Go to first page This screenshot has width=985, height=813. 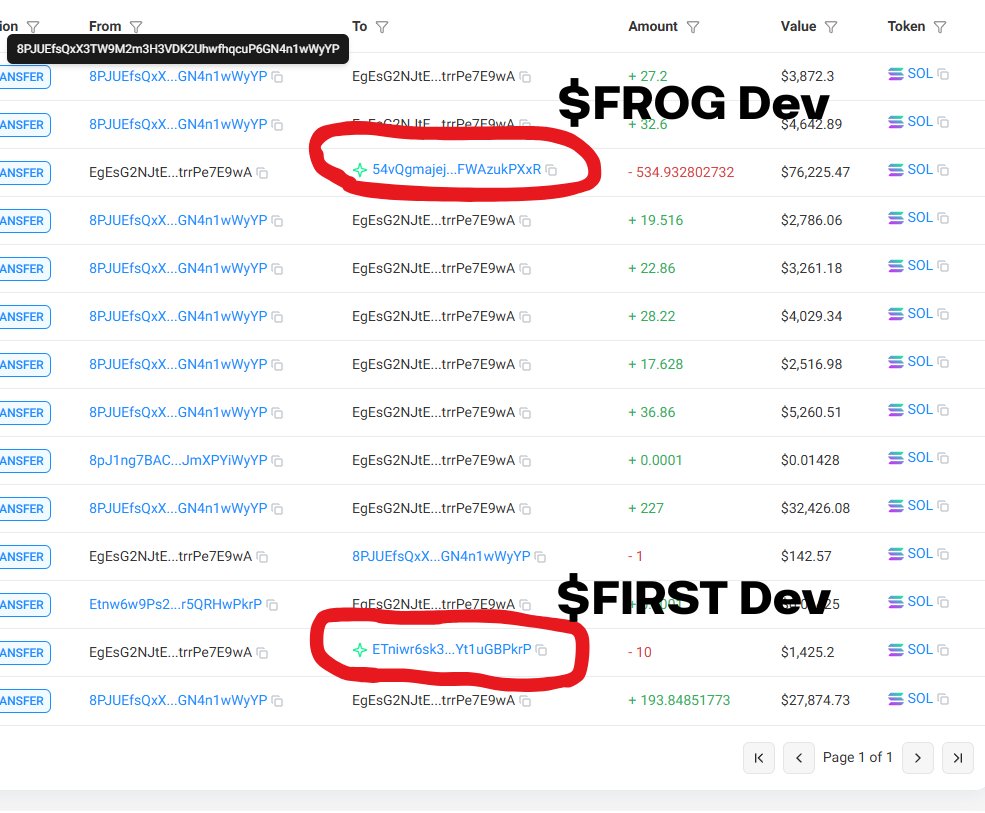(759, 758)
